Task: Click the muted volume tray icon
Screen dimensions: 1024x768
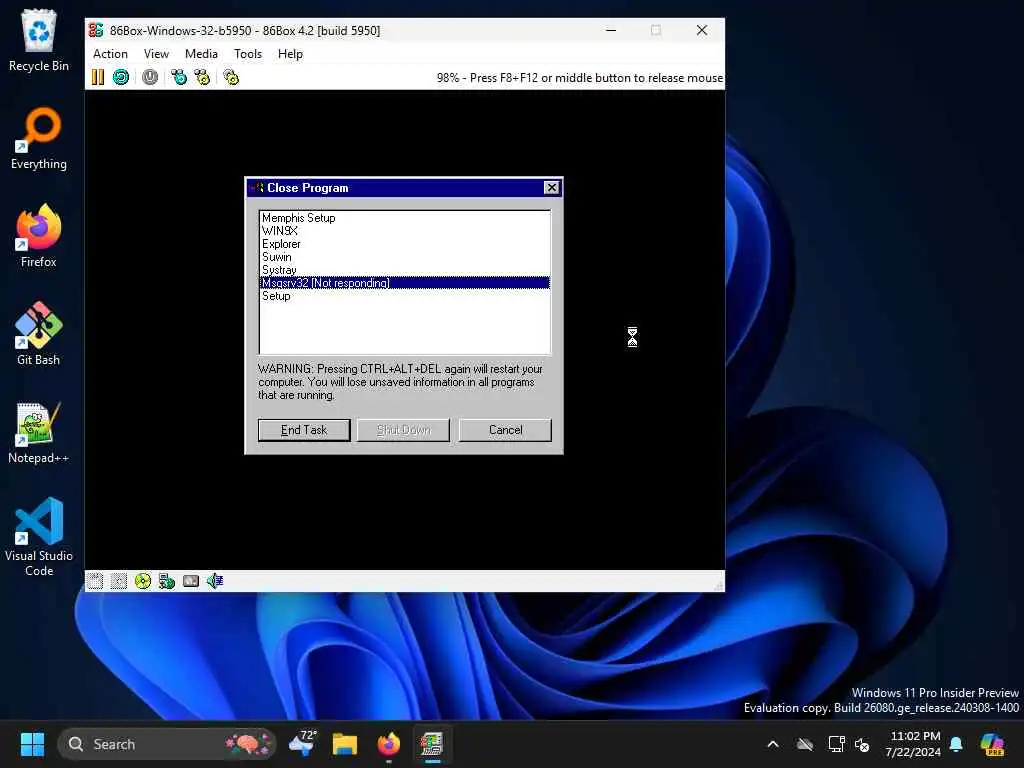Action: point(862,744)
